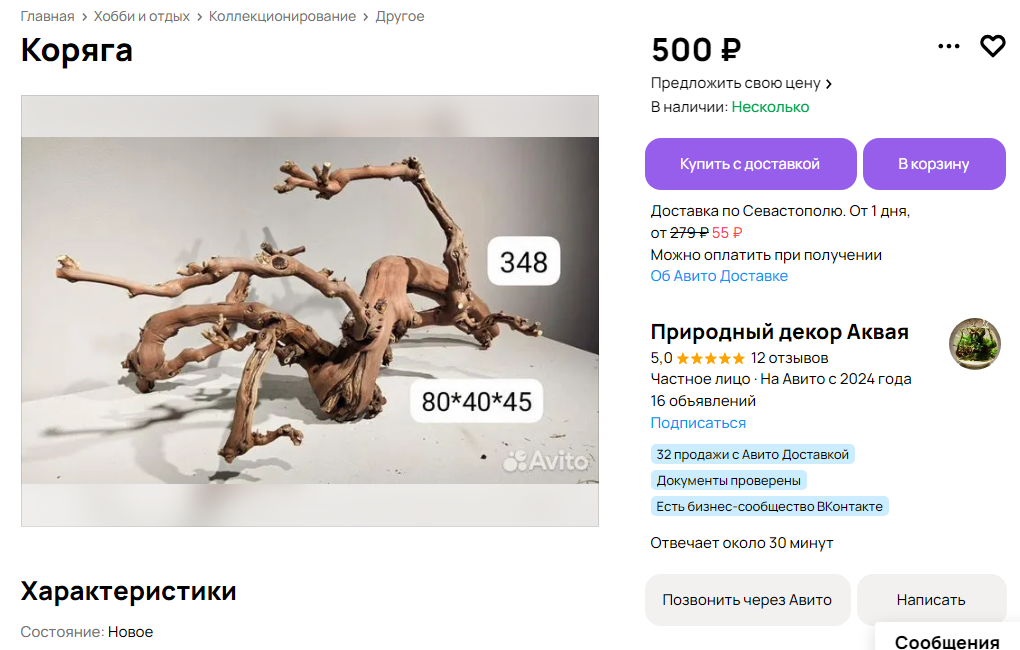This screenshot has width=1020, height=650.
Task: Click the five-star seller rating
Action: click(x=710, y=359)
